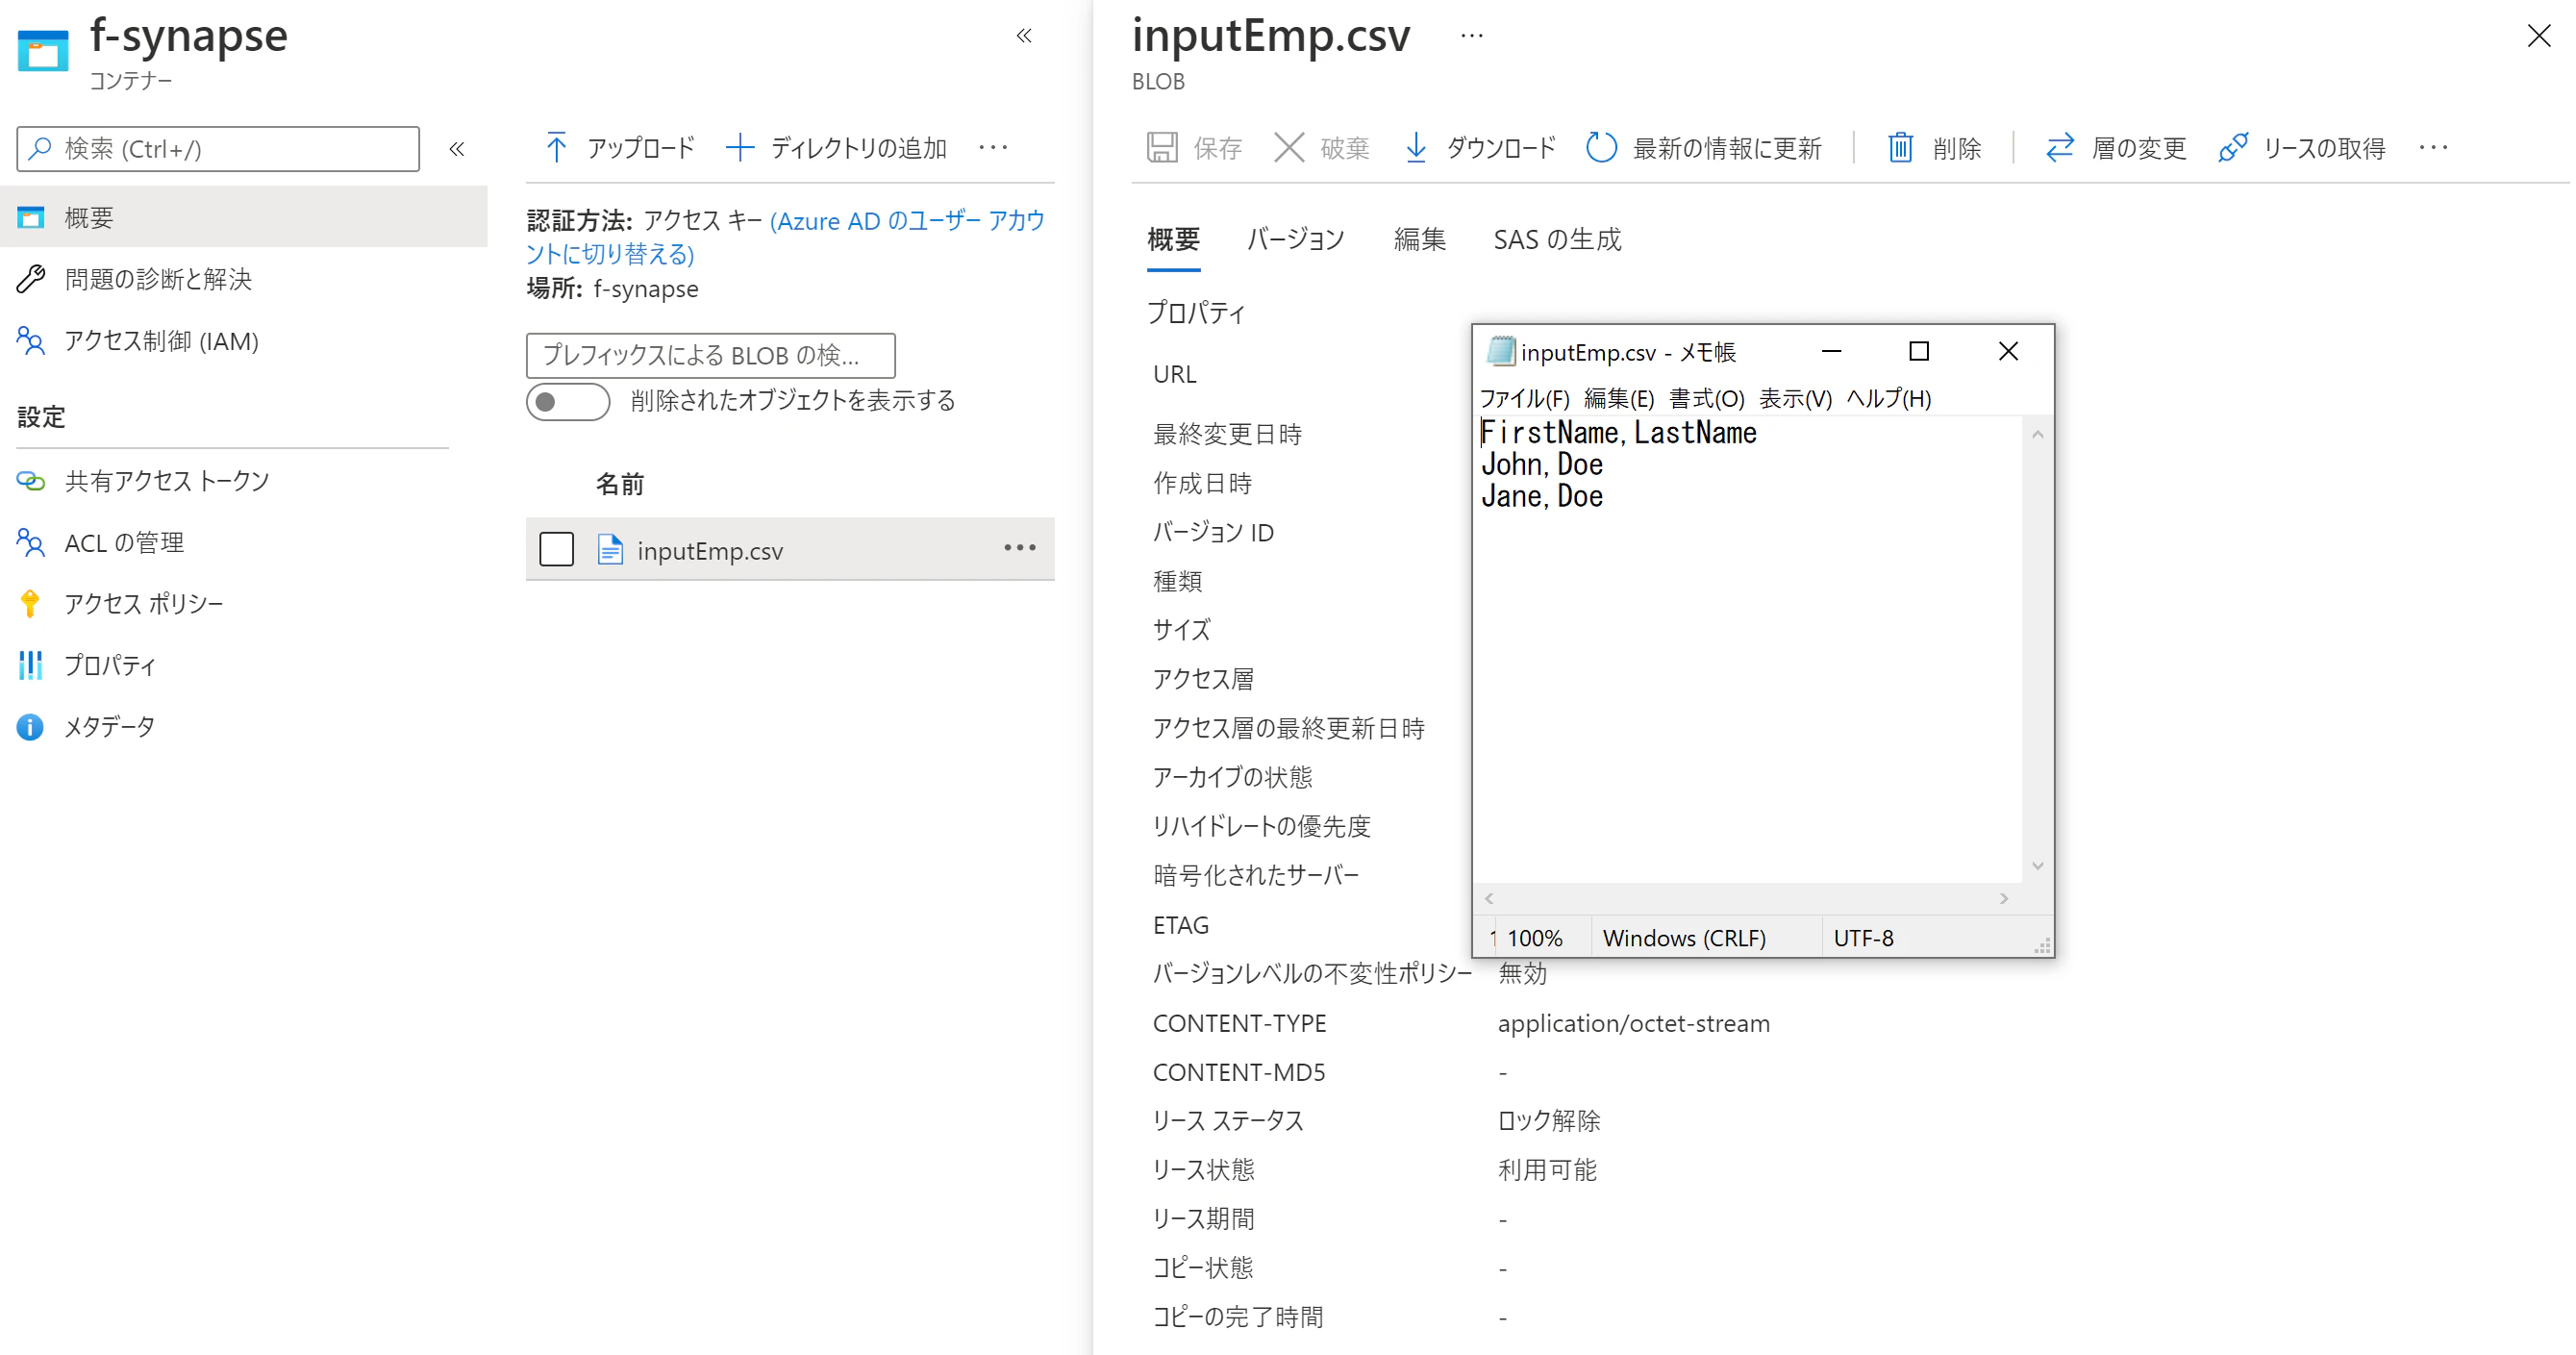Open Notepad 書式(O) menu
The width and height of the screenshot is (2576, 1355).
1707,399
